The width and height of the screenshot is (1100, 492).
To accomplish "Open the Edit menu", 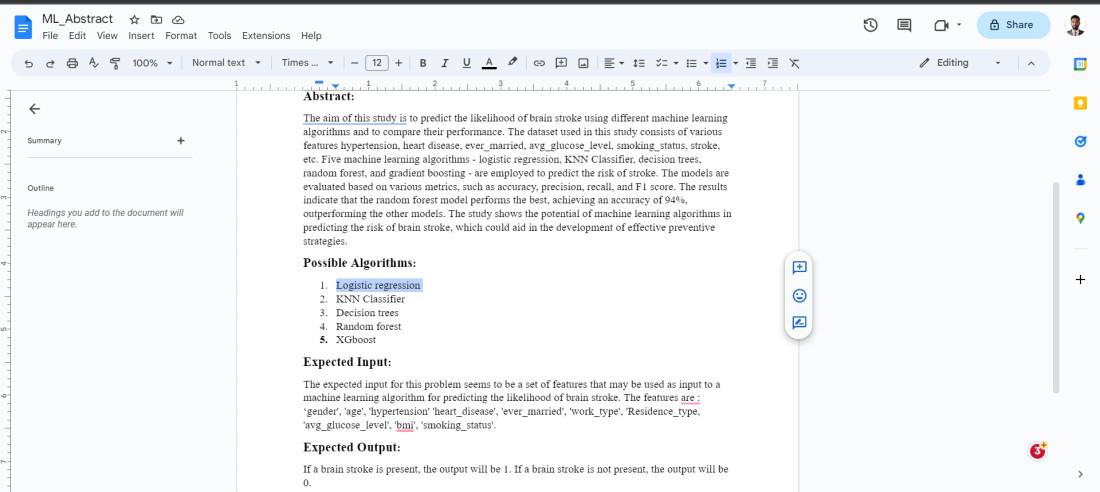I will pos(77,36).
